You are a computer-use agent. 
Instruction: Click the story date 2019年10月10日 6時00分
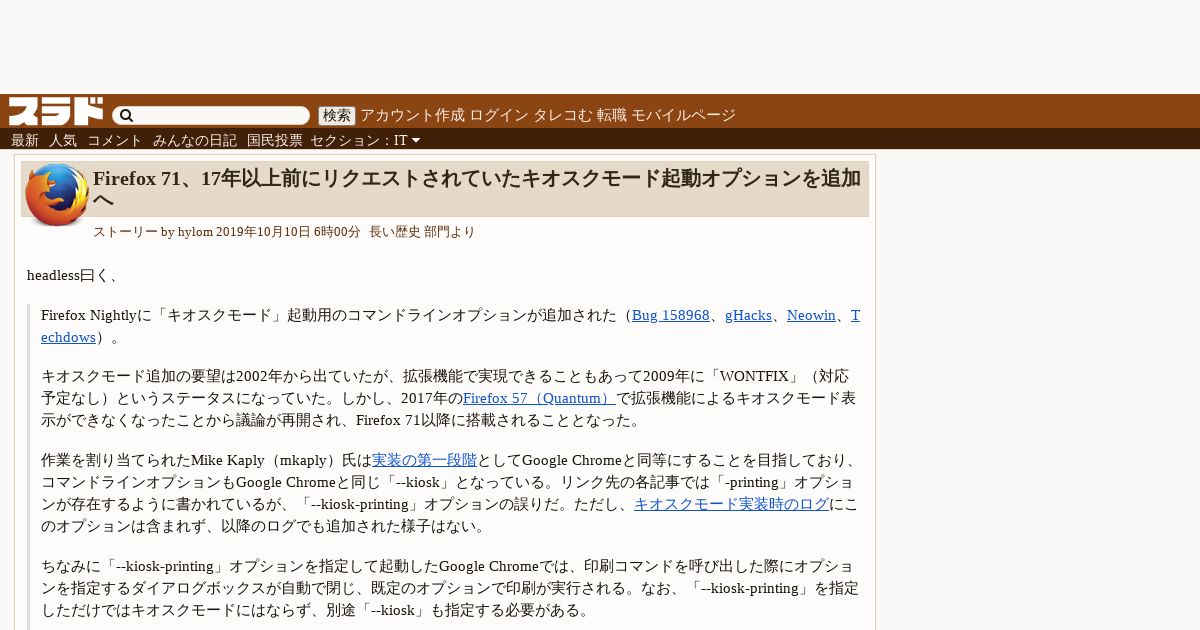pyautogui.click(x=288, y=232)
